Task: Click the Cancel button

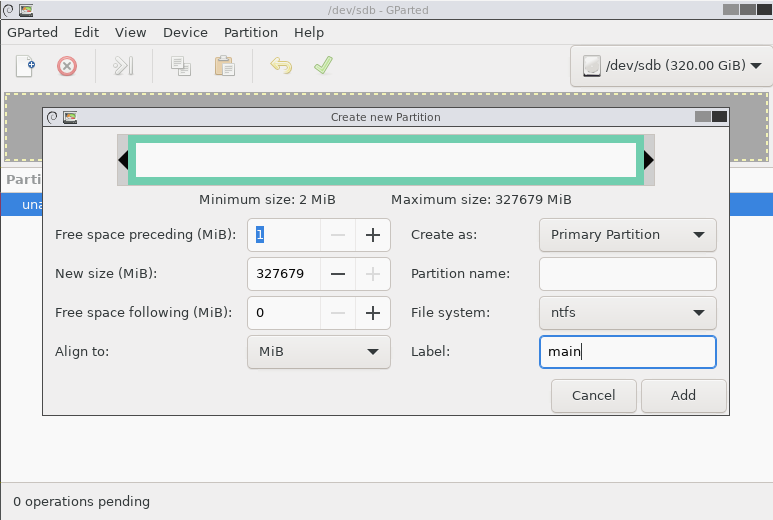Action: pos(594,396)
